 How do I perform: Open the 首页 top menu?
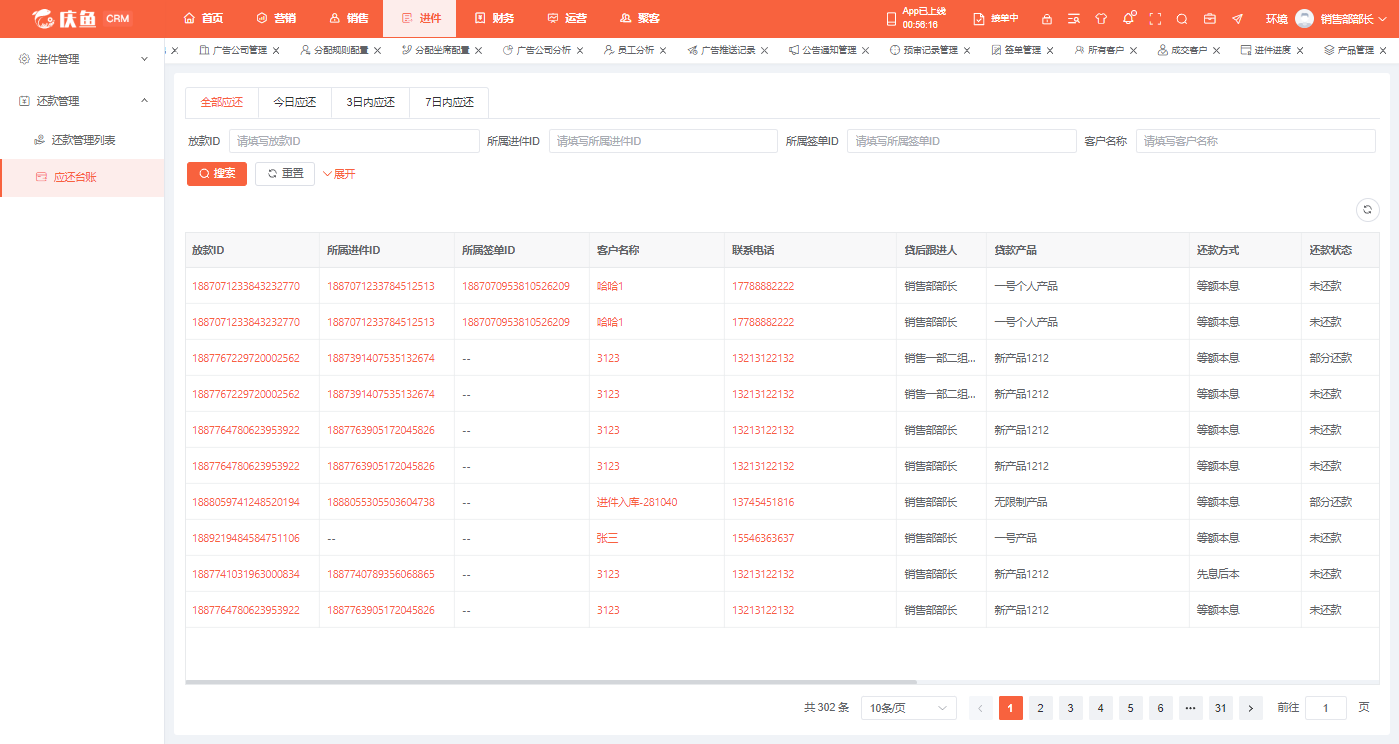tap(203, 18)
